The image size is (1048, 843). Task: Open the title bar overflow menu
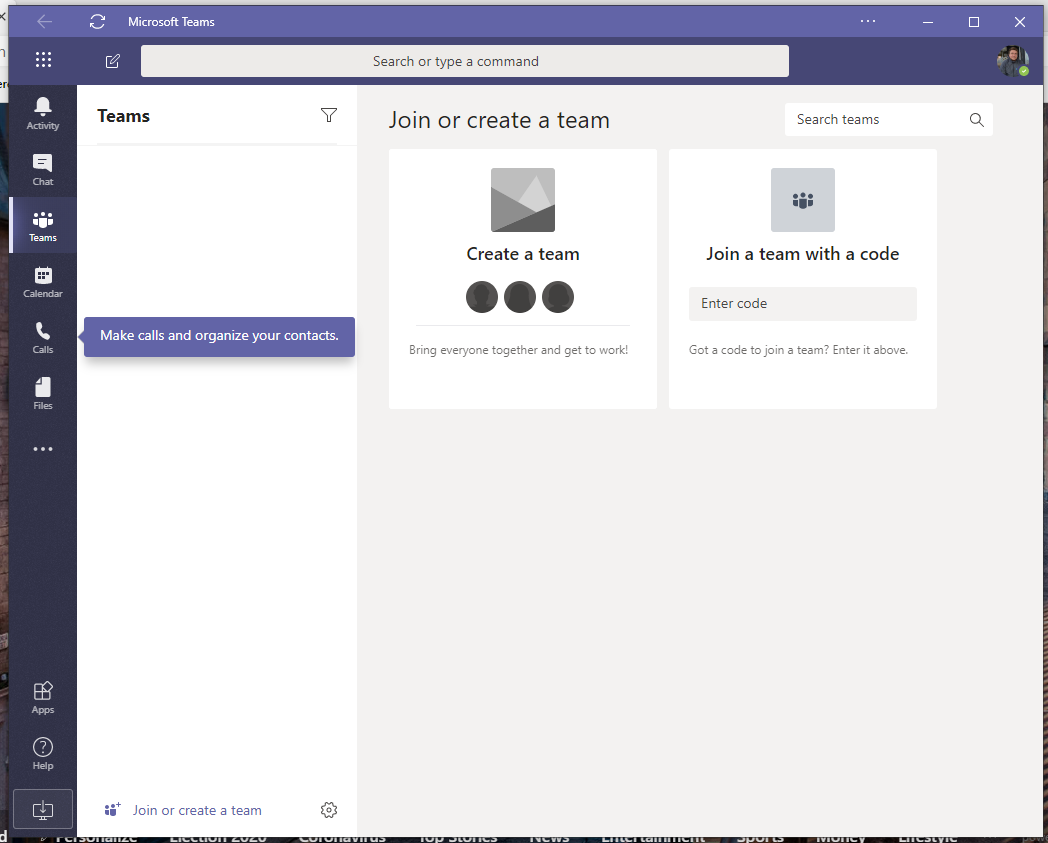[867, 21]
